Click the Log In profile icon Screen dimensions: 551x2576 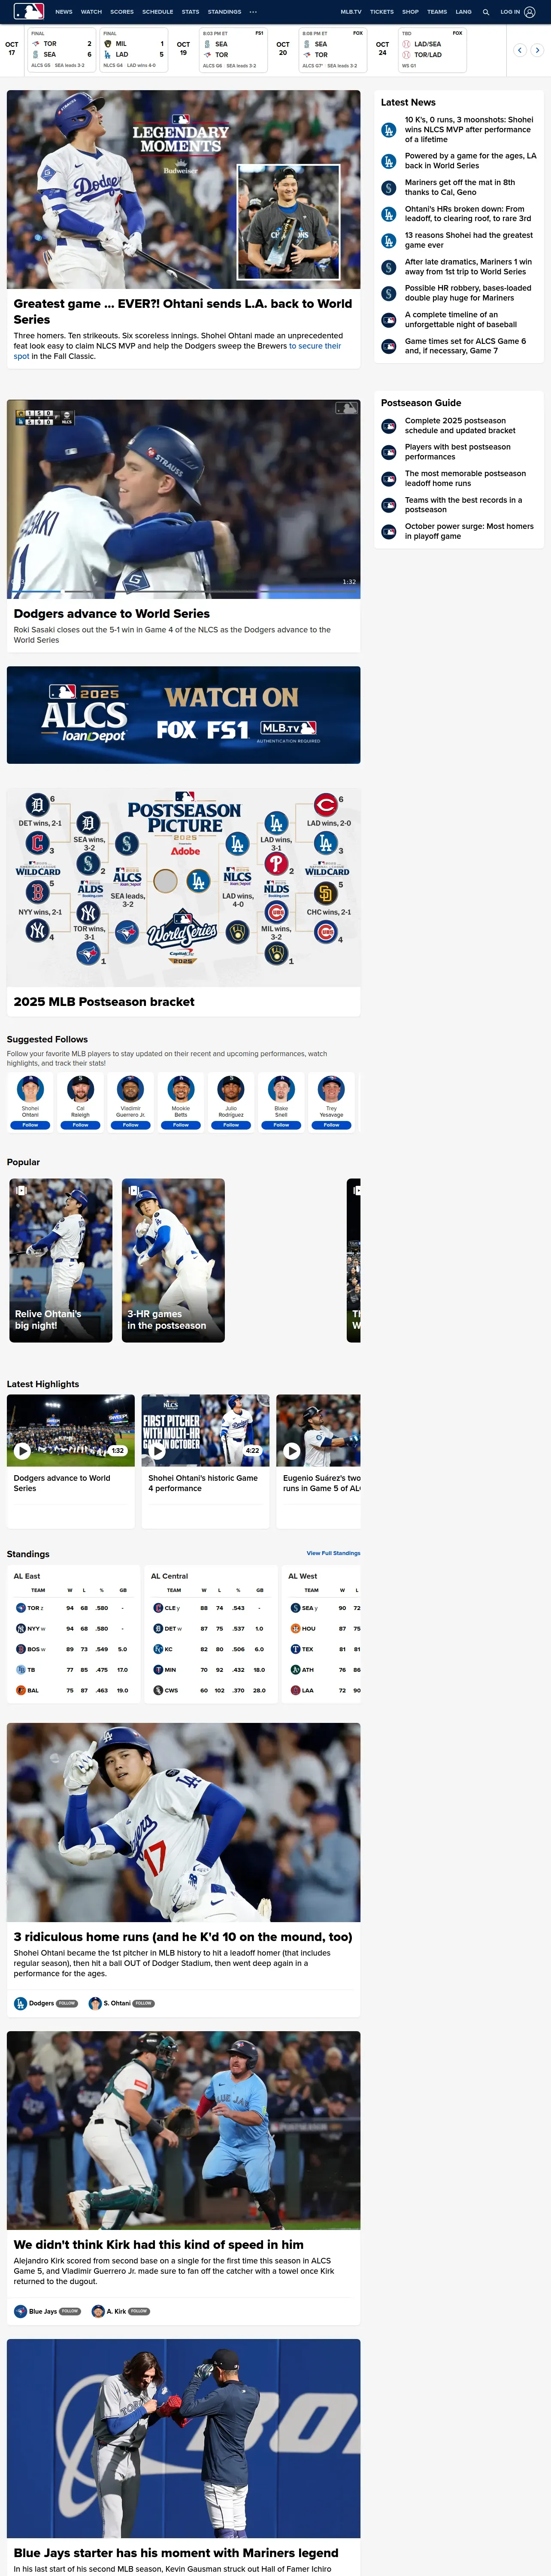(x=530, y=12)
